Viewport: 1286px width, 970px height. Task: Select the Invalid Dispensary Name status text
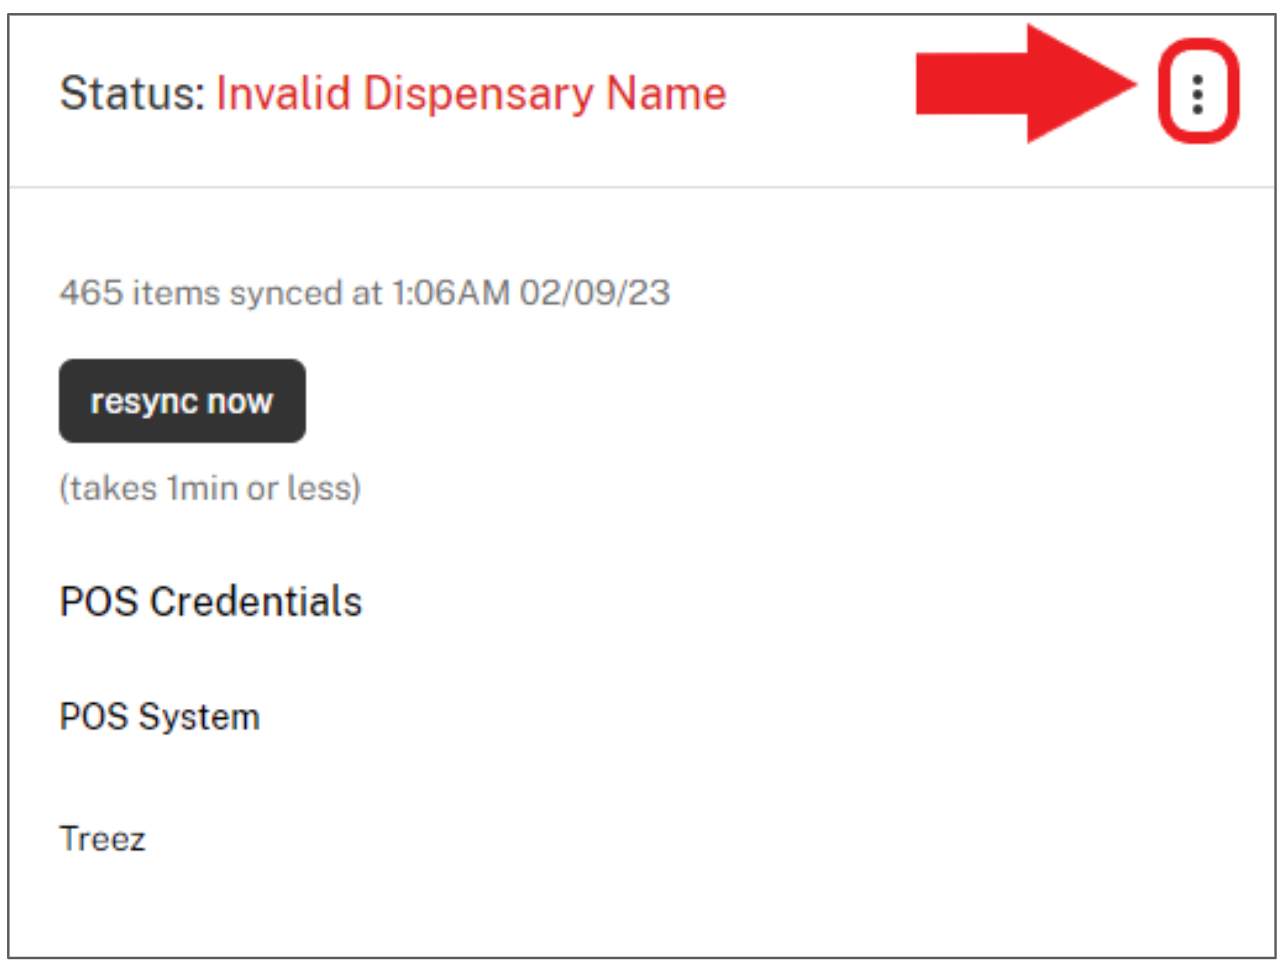coord(471,94)
